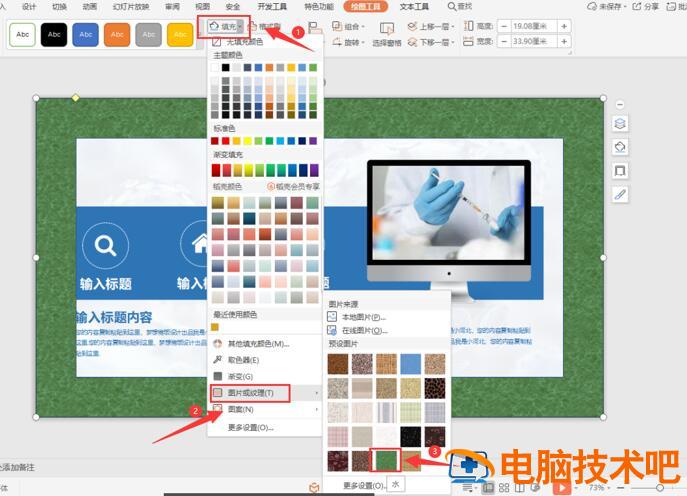Select the orange Abc shape style preset
The image size is (687, 496).
coord(117,34)
